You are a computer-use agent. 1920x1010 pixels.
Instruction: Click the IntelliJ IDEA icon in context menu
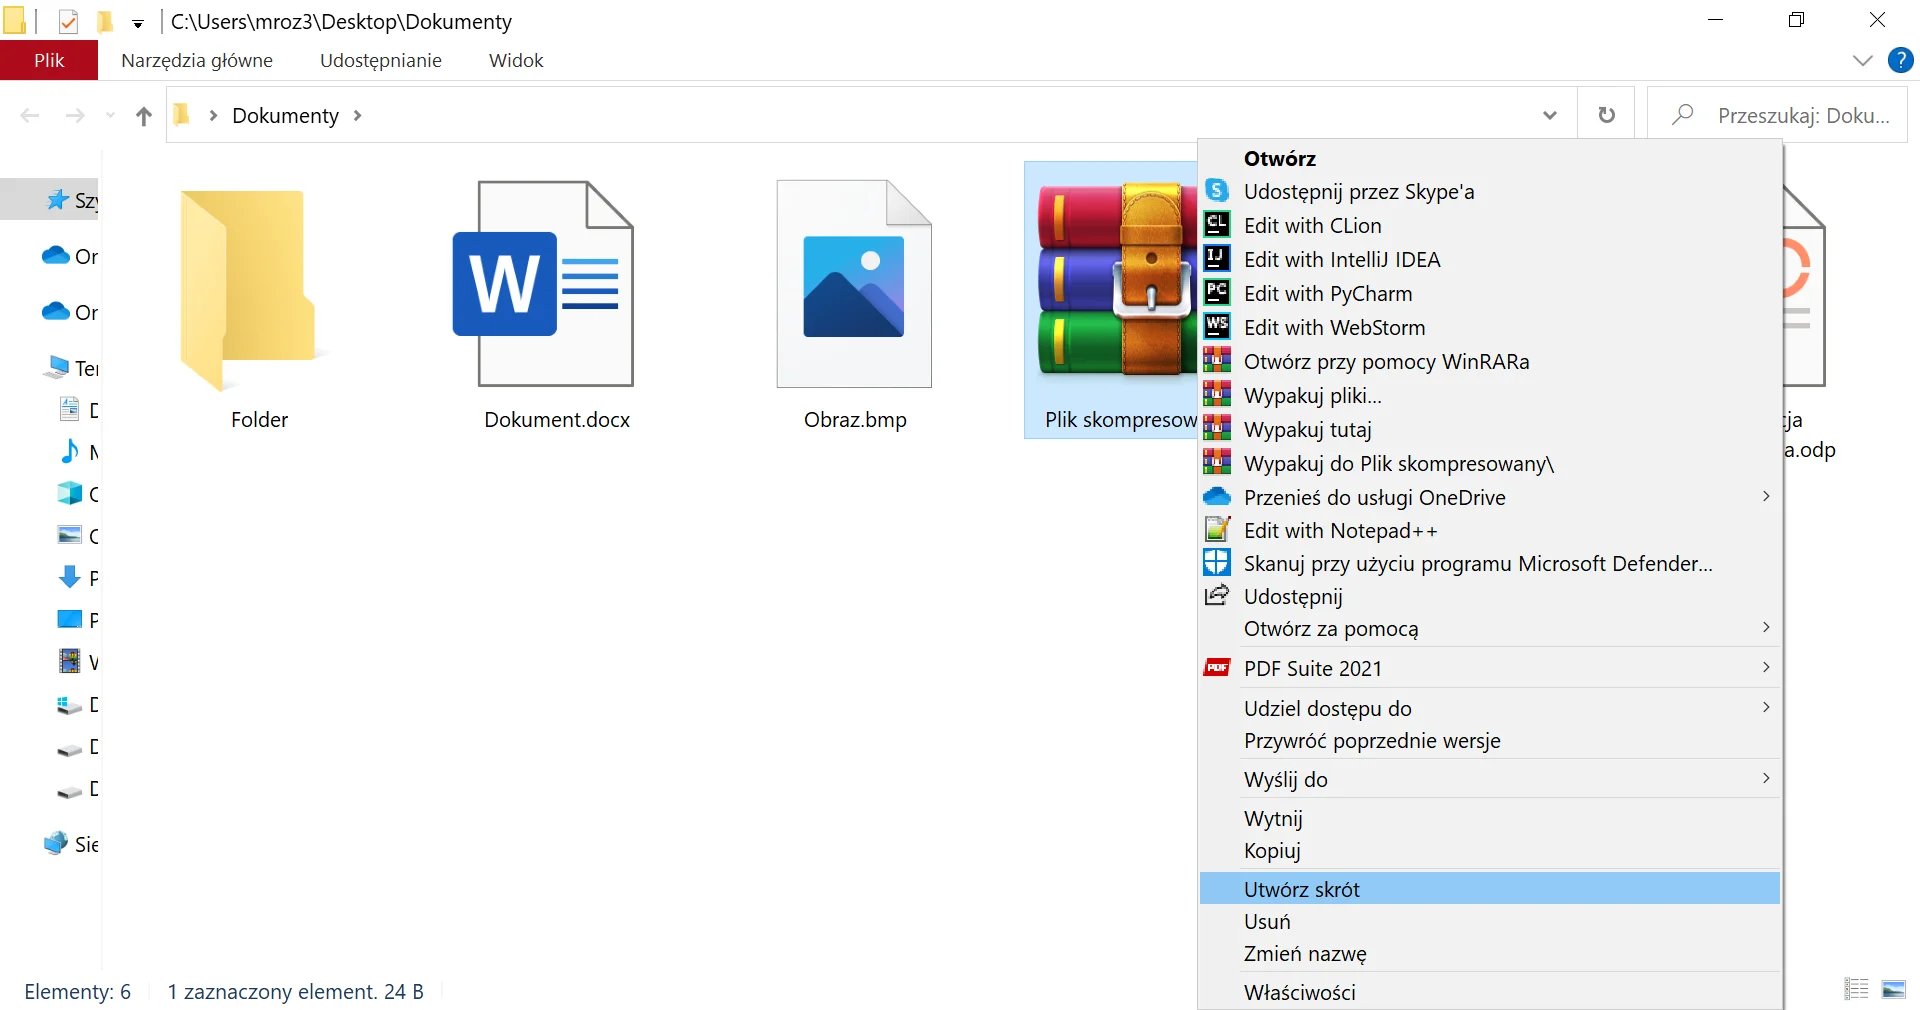click(1217, 258)
